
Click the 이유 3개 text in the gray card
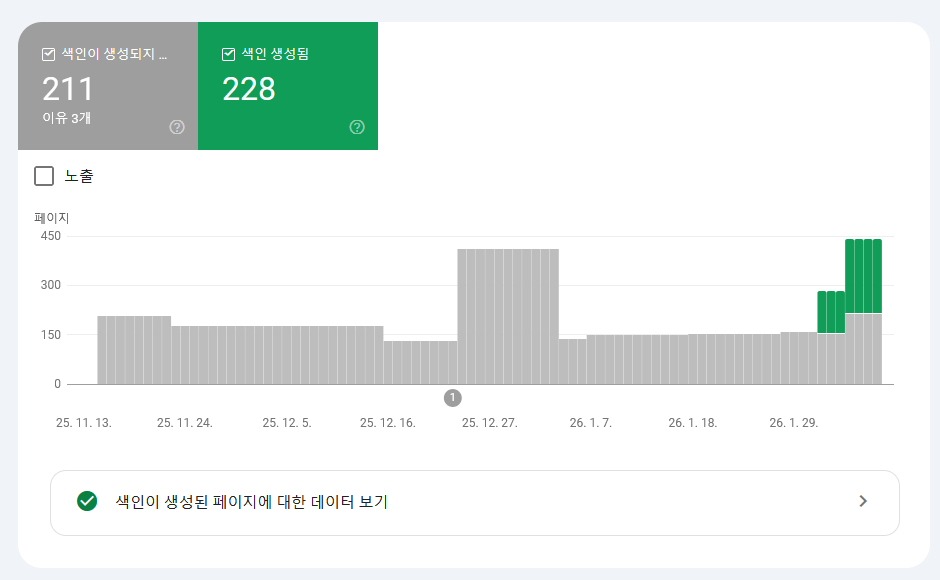coord(66,118)
